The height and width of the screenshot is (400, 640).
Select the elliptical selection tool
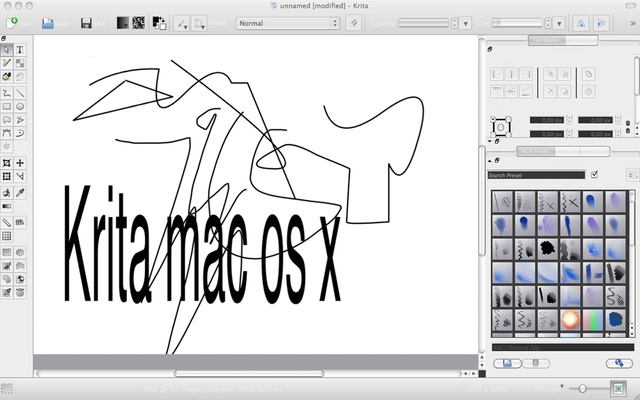20,253
